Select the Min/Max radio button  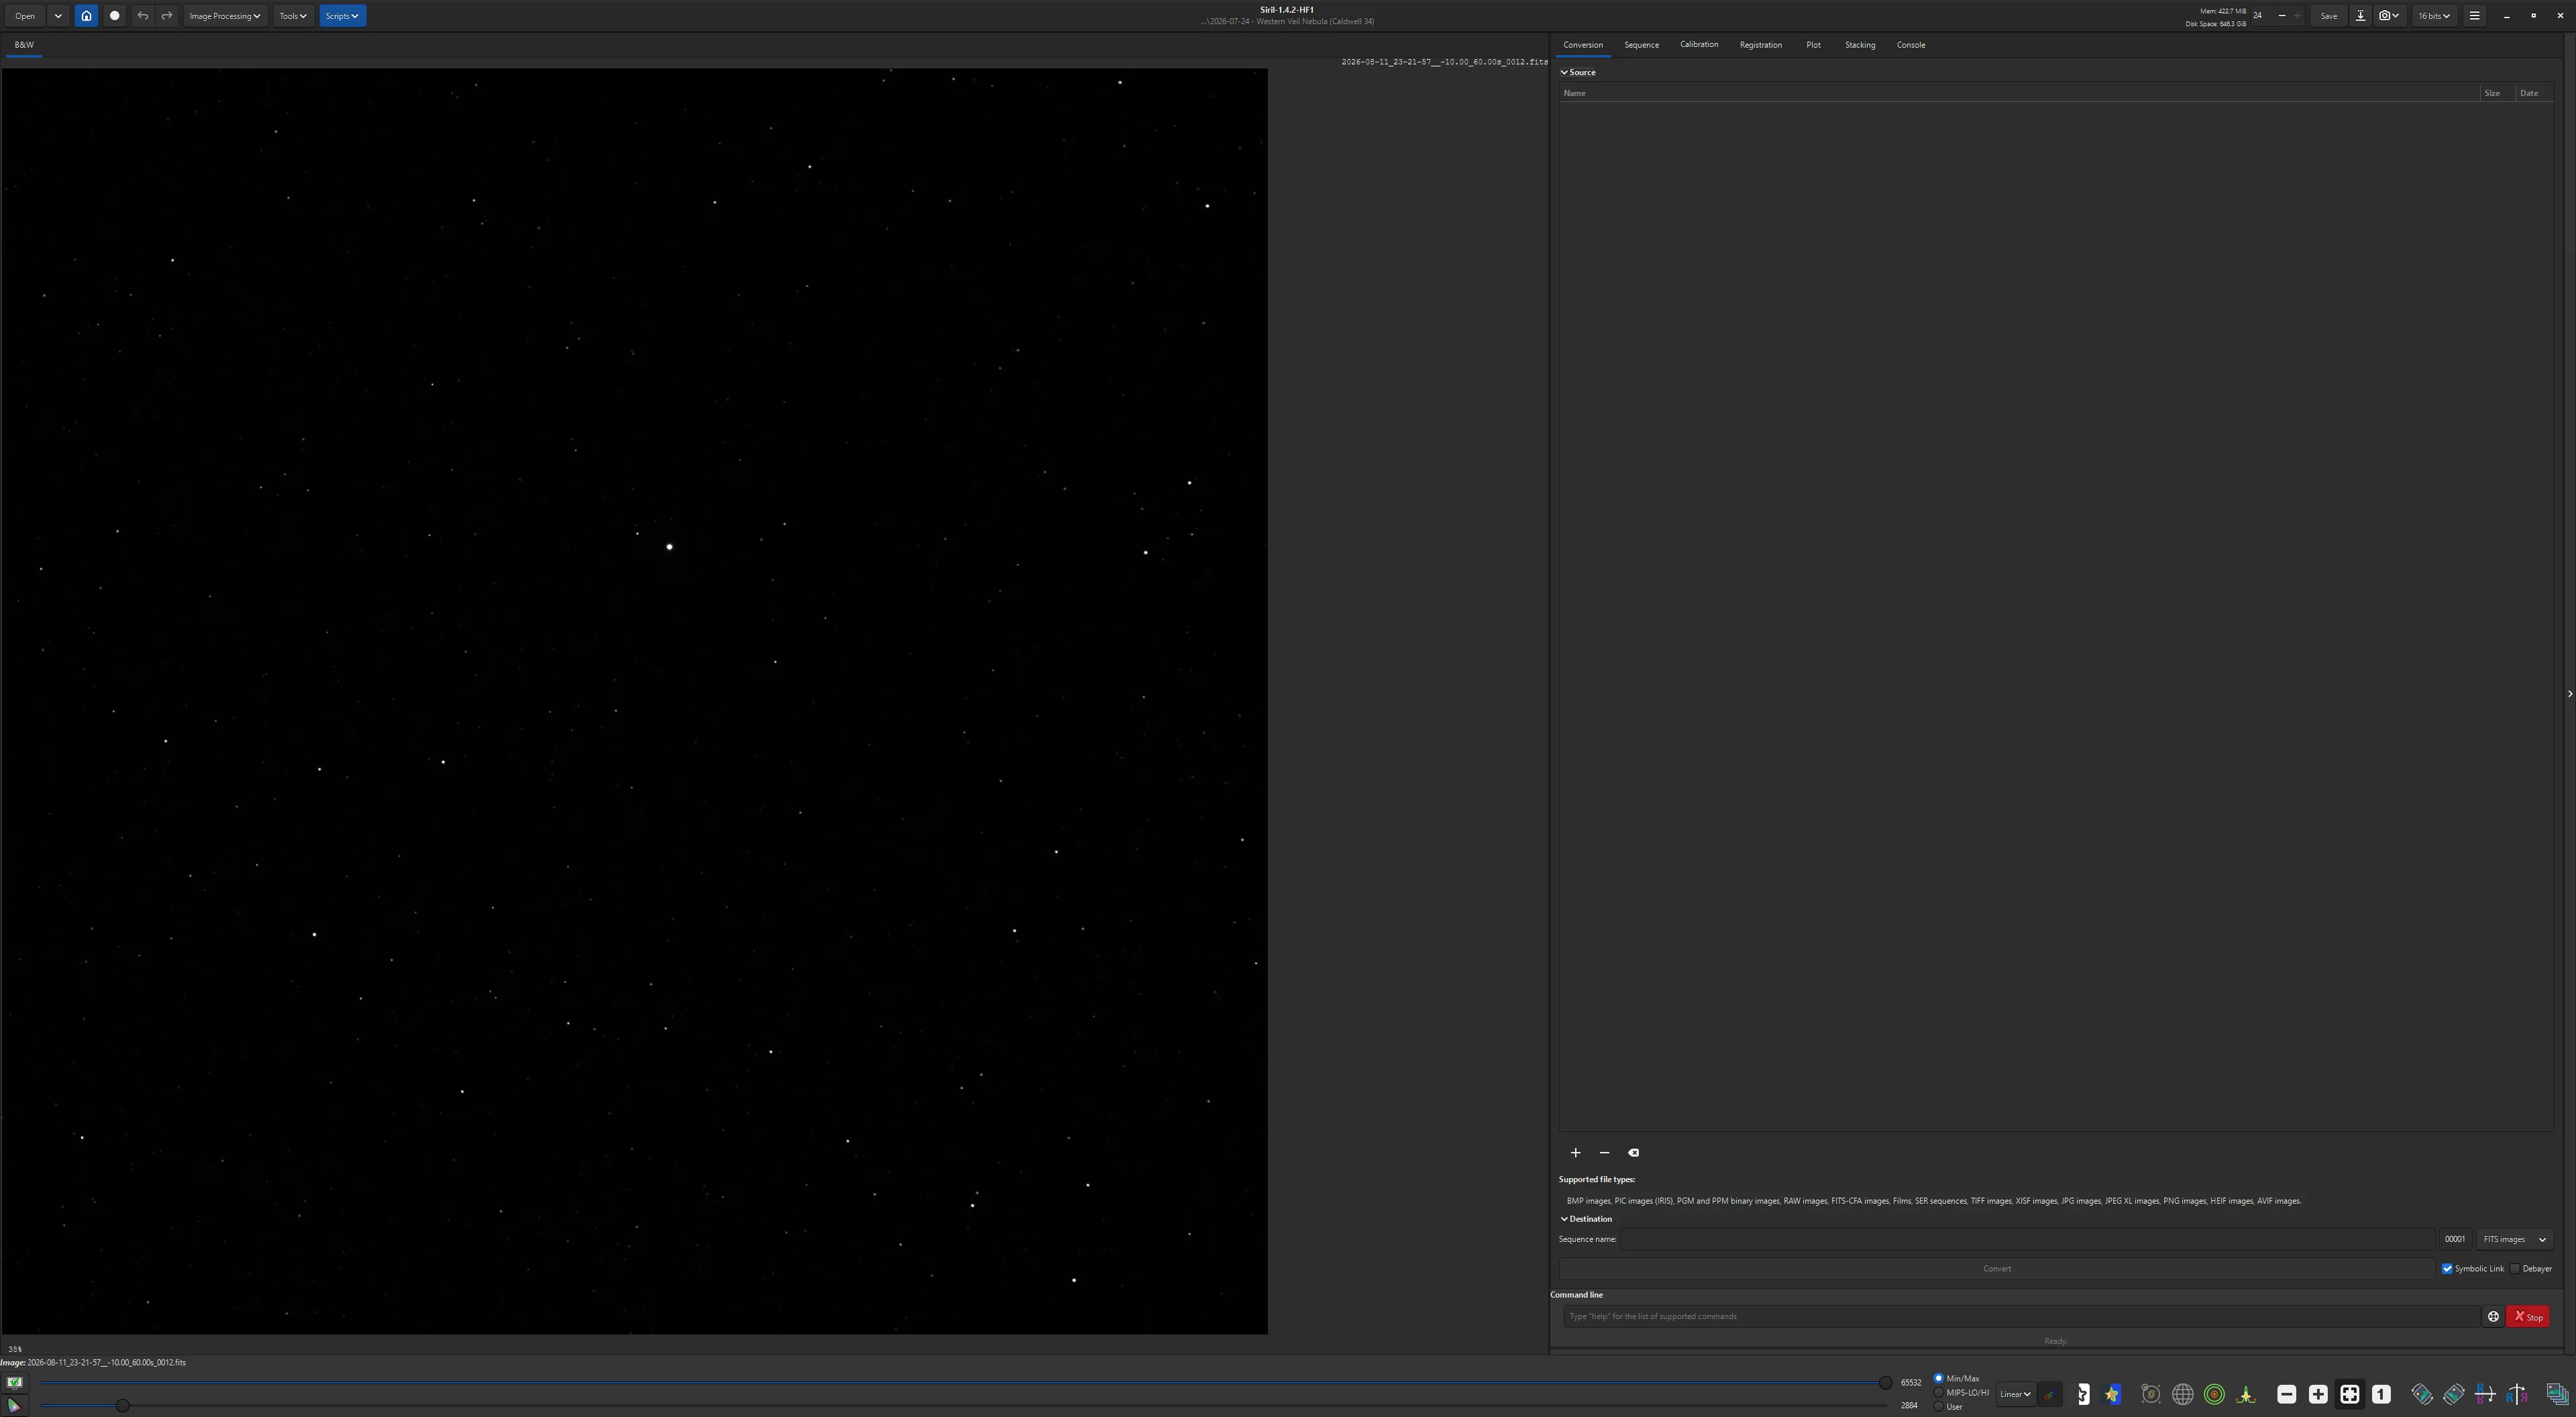[1958, 1379]
